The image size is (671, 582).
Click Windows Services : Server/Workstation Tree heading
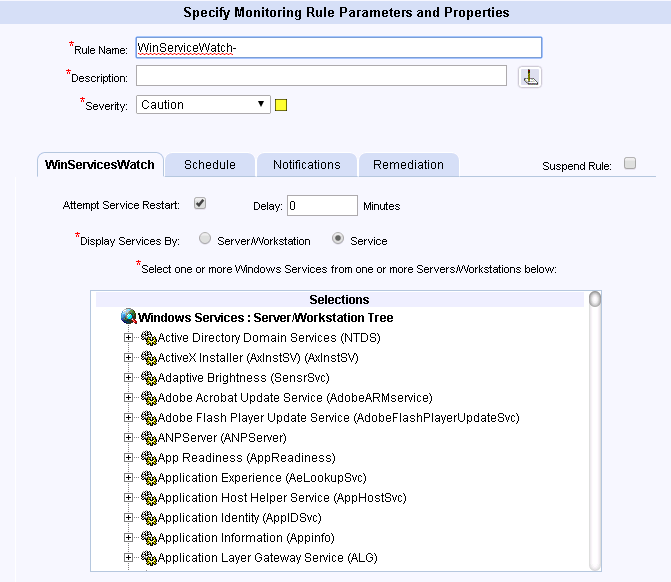tap(265, 318)
